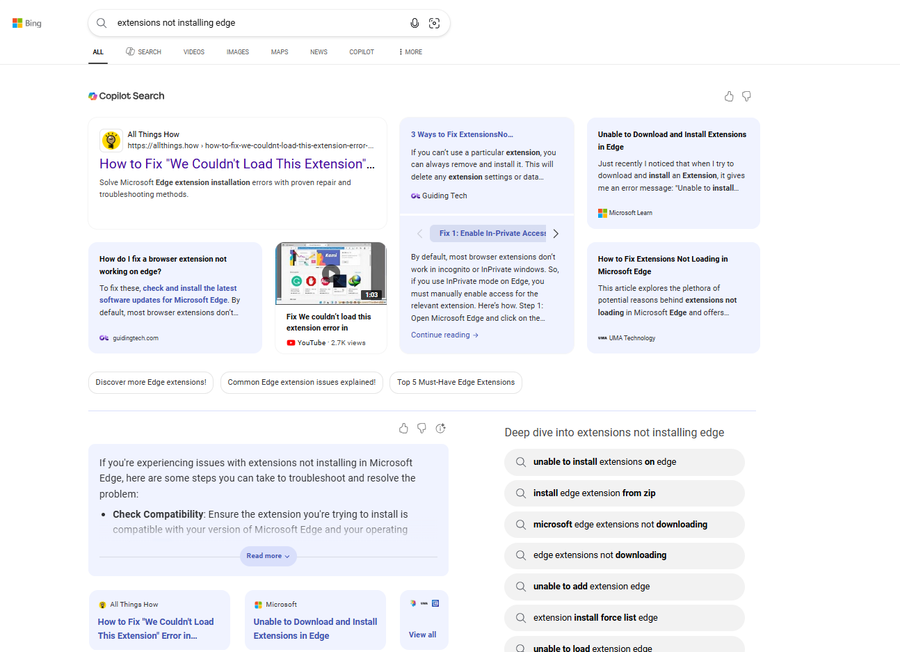Open '3 Ways to Fix ExtensionsNo...' link
Viewport: 900px width, 652px height.
tap(462, 134)
